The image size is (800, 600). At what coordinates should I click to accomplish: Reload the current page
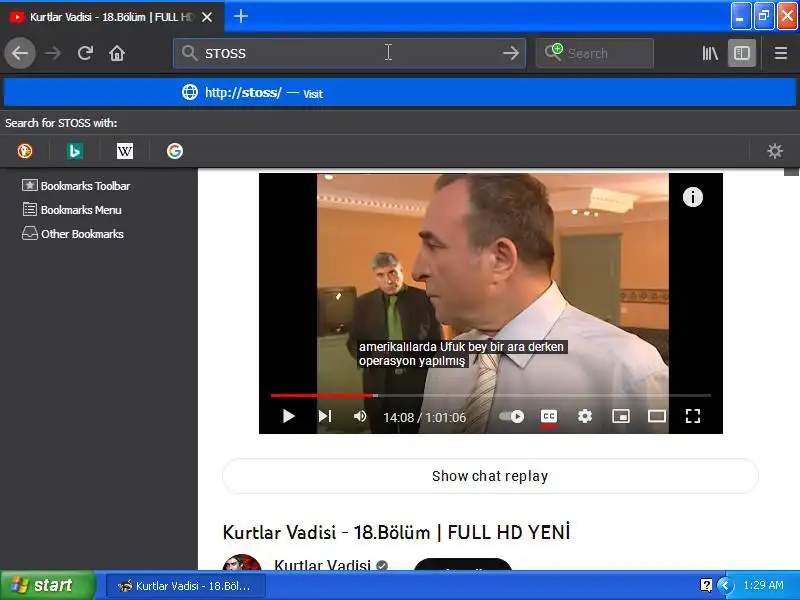(85, 53)
